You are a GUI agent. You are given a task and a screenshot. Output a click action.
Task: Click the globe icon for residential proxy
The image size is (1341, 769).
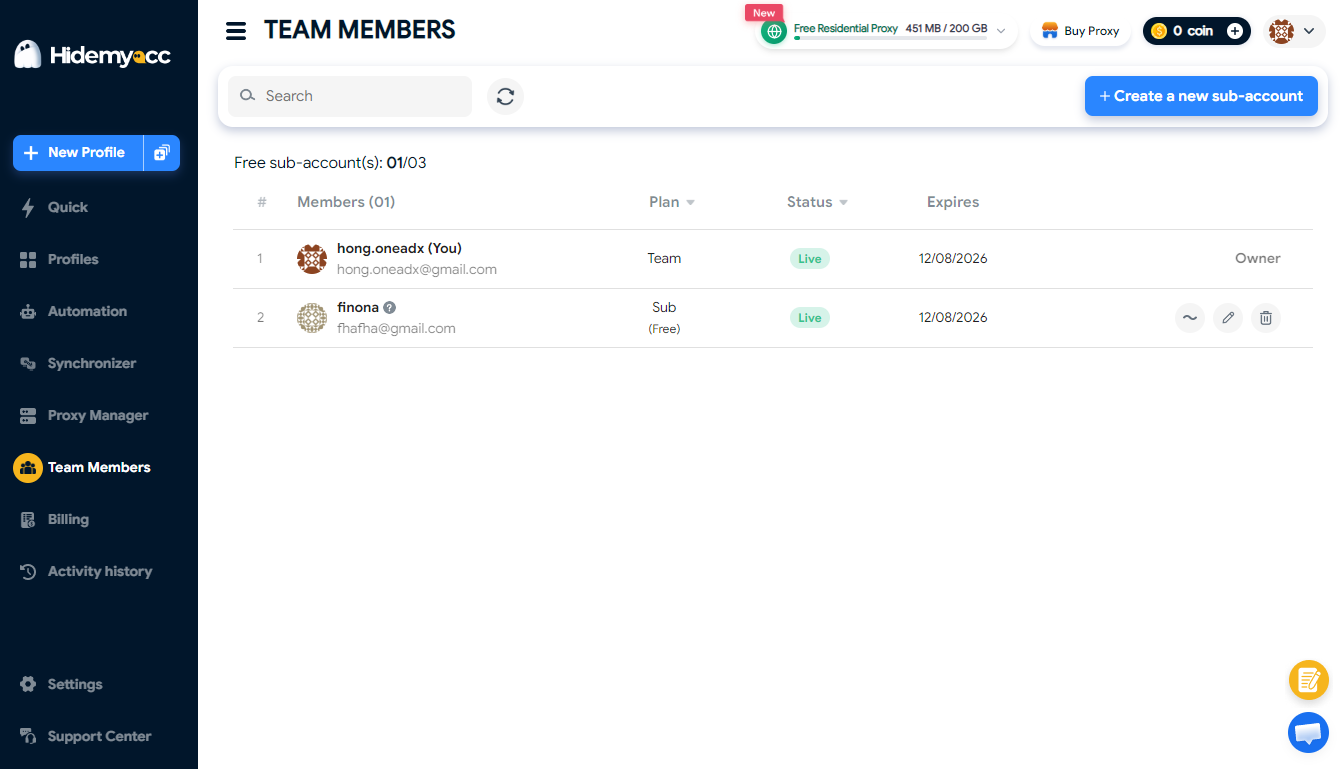pyautogui.click(x=774, y=31)
